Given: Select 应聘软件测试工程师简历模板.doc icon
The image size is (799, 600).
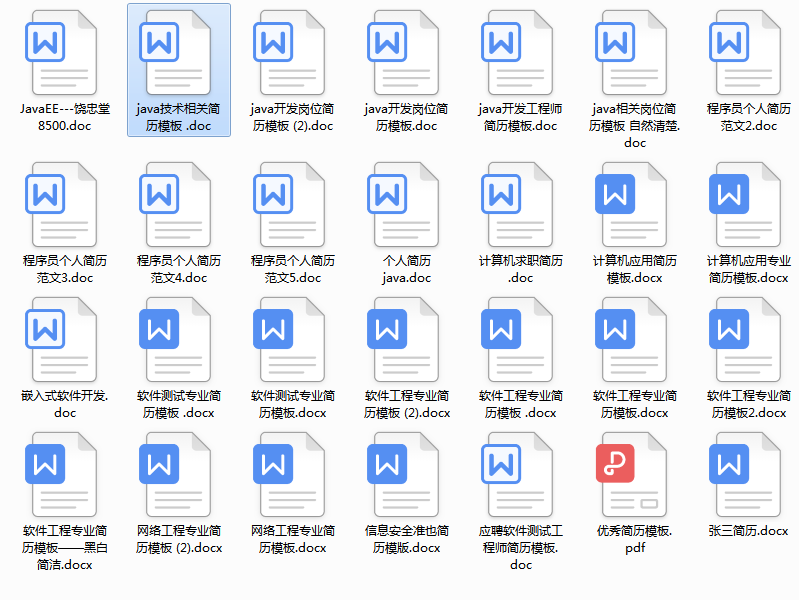Looking at the screenshot, I should pos(518,475).
